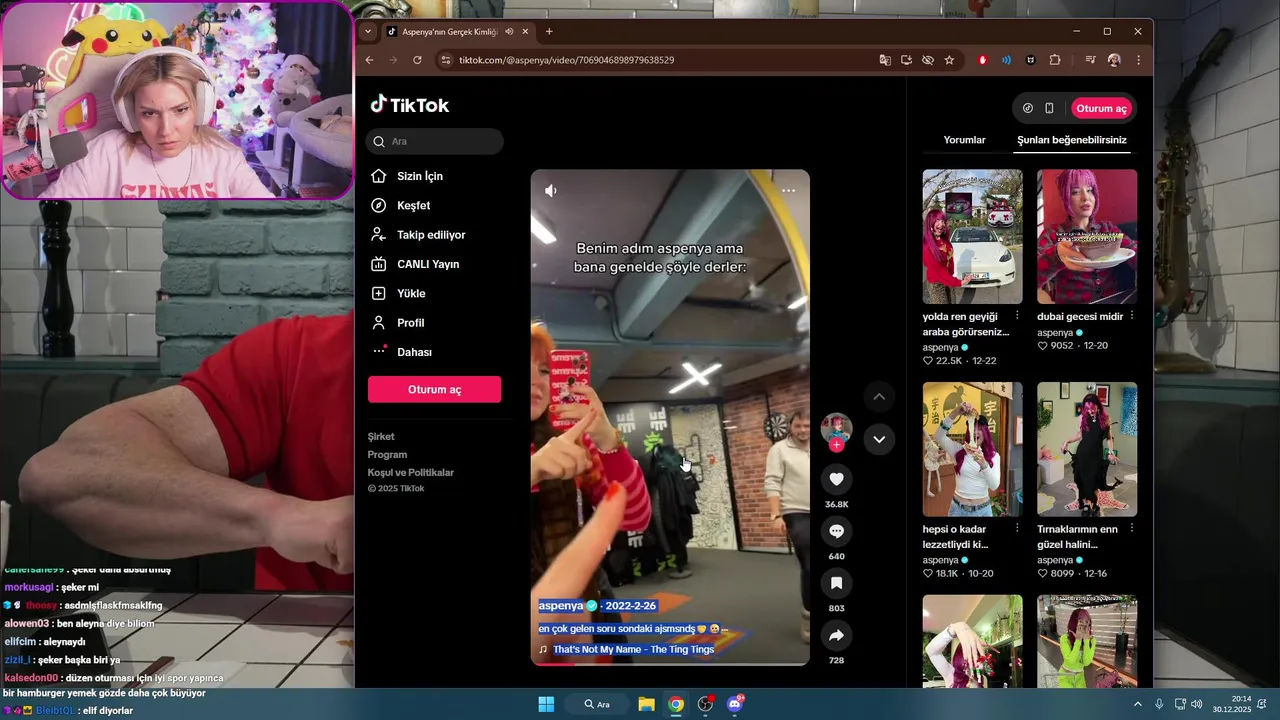Screen dimensions: 1280x720
Task: Click the tiktok.com address bar URL
Action: pyautogui.click(x=566, y=60)
